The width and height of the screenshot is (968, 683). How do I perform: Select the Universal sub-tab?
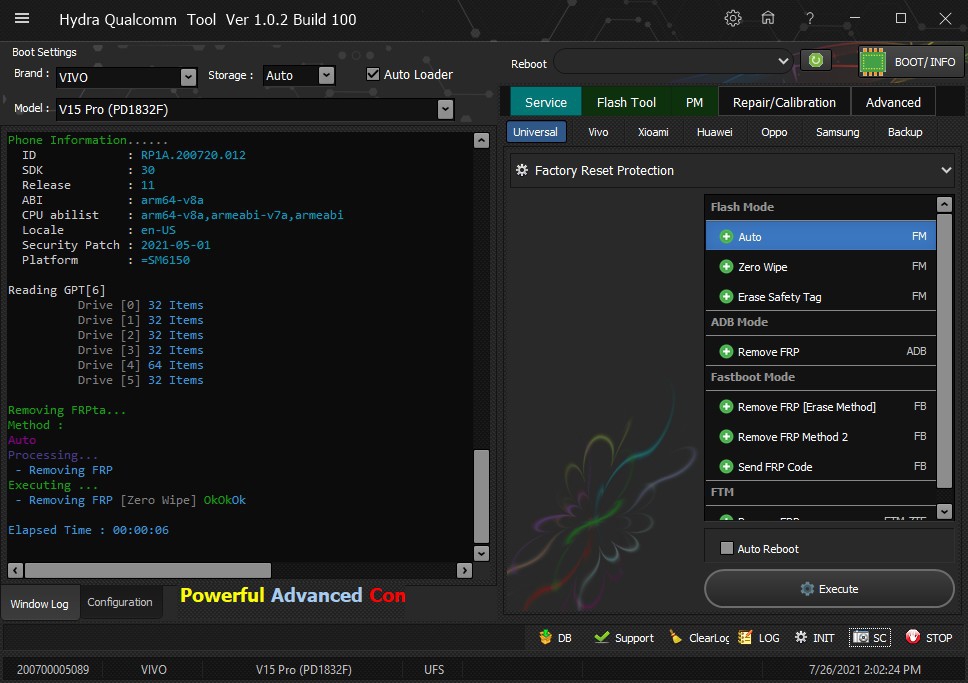[x=535, y=132]
